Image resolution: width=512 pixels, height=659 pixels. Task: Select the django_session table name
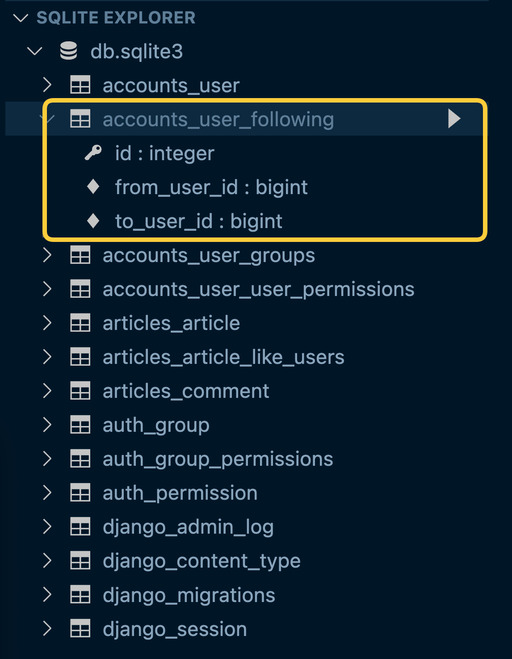pos(175,630)
